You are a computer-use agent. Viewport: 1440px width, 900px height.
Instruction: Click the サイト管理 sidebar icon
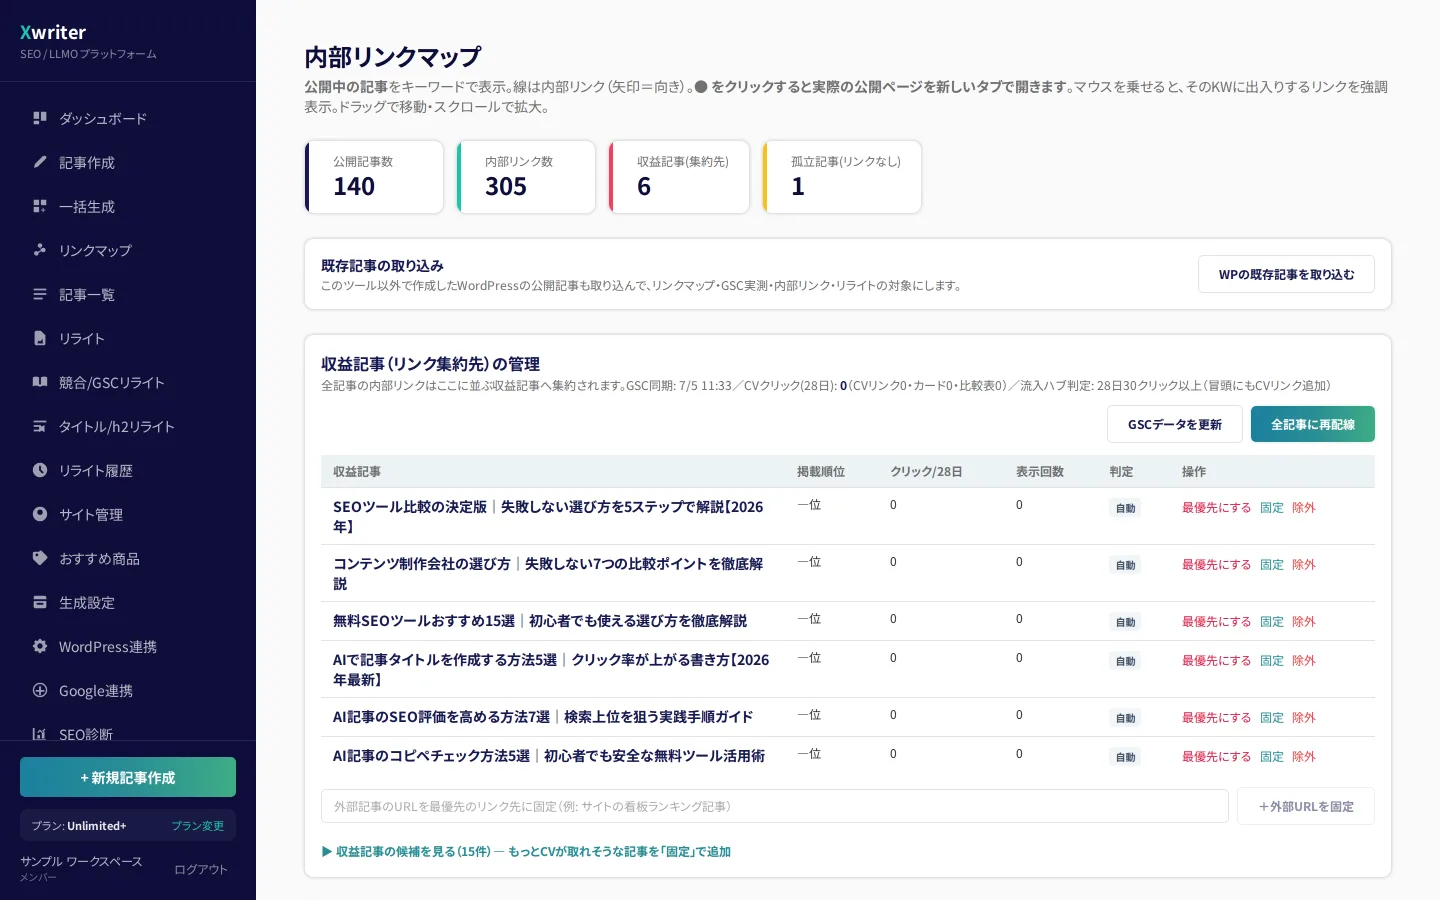[x=40, y=514]
